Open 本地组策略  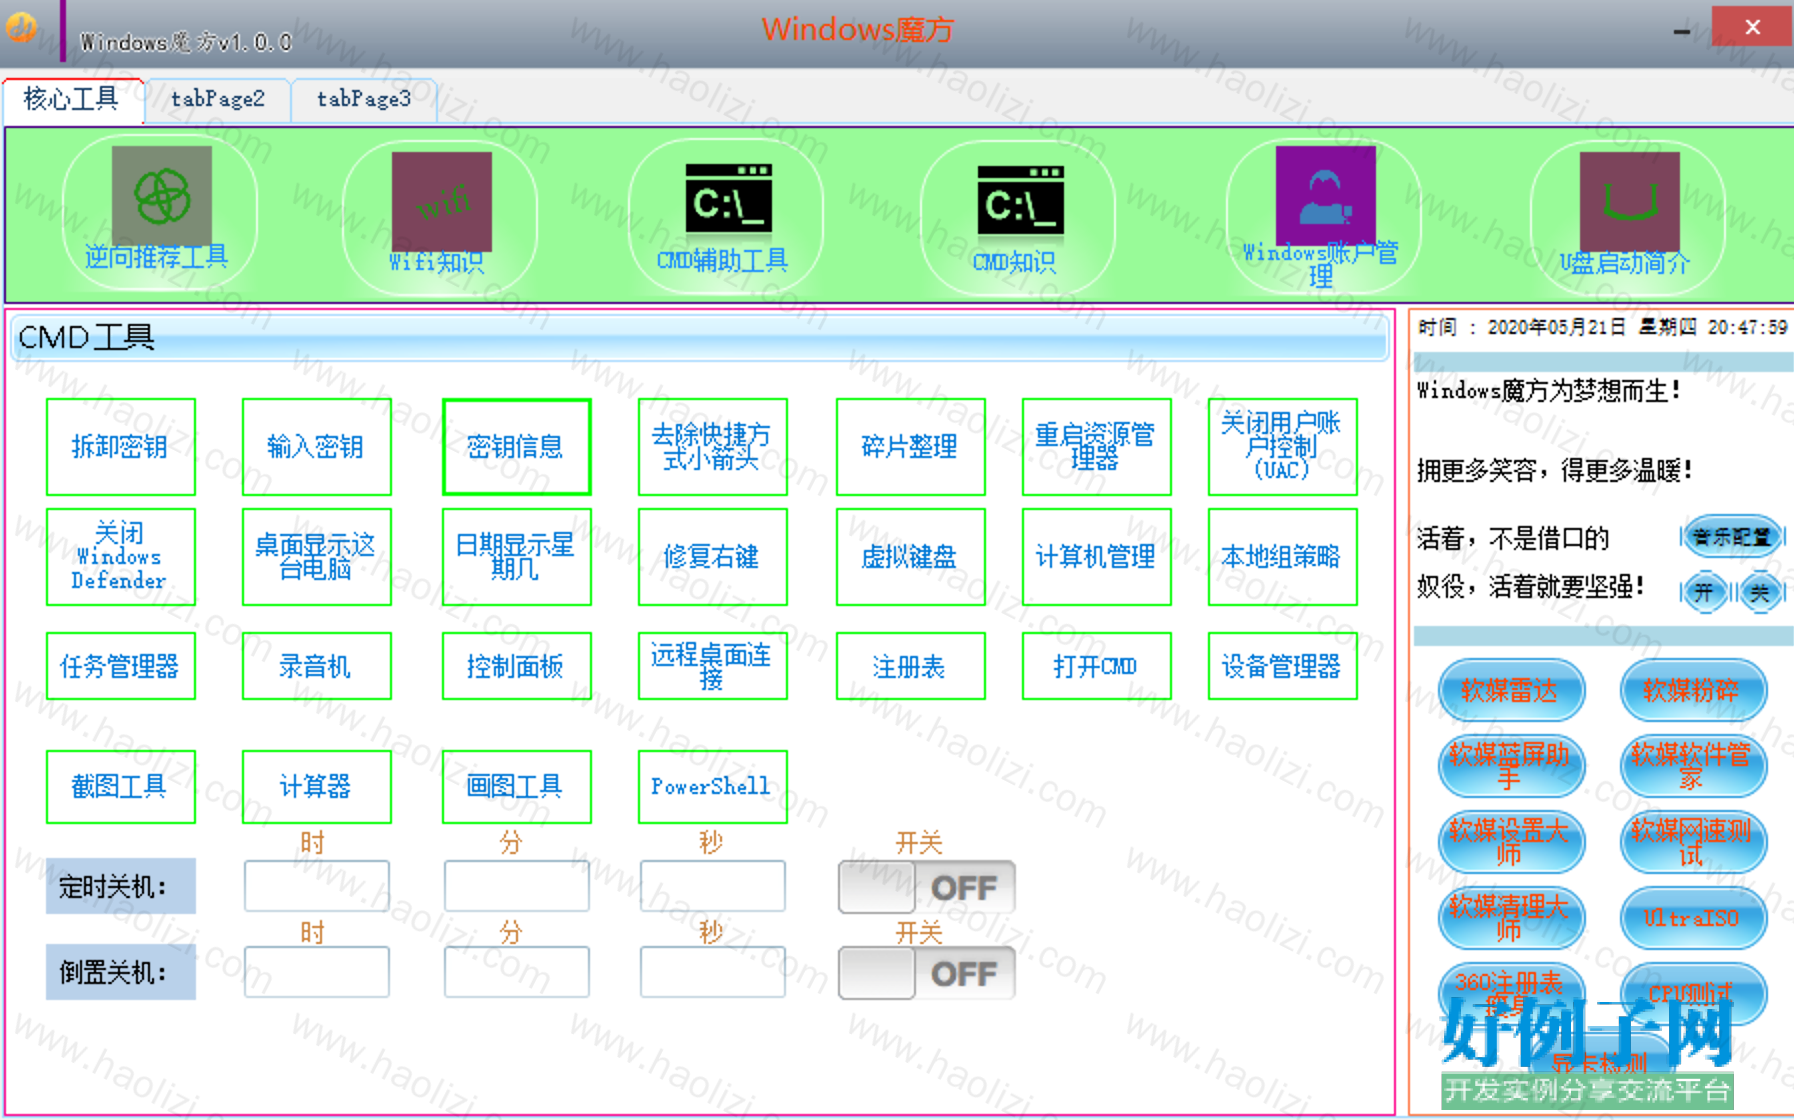[1282, 557]
